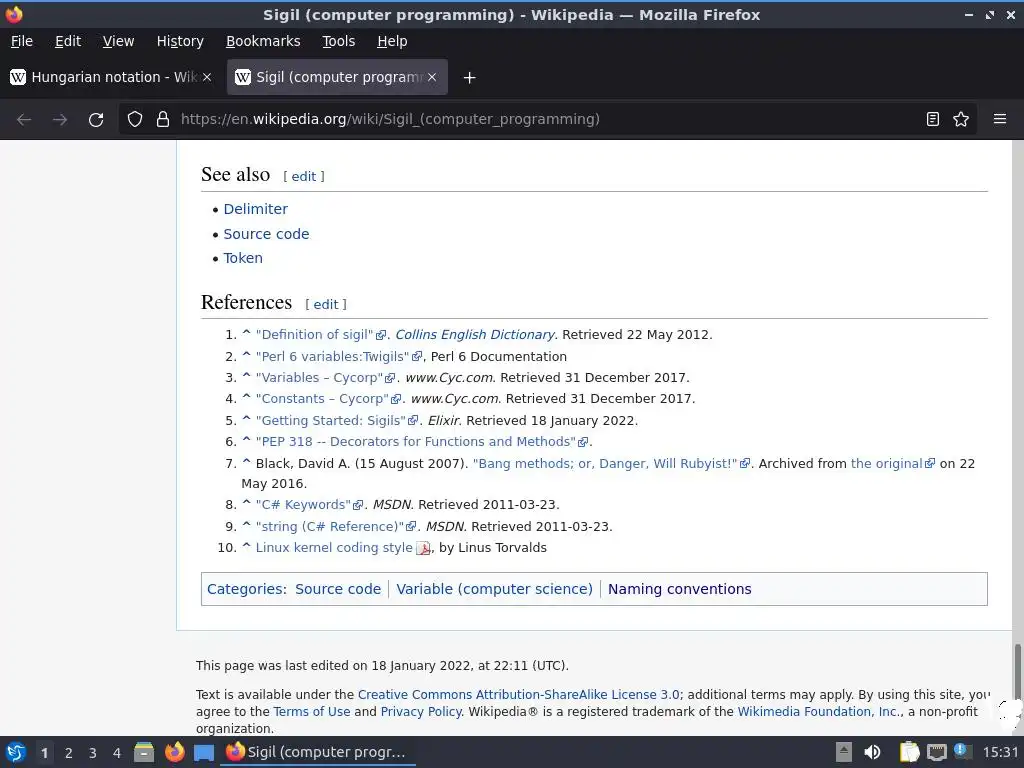The height and width of the screenshot is (768, 1024).
Task: Toggle reader view for this page
Action: pyautogui.click(x=933, y=119)
